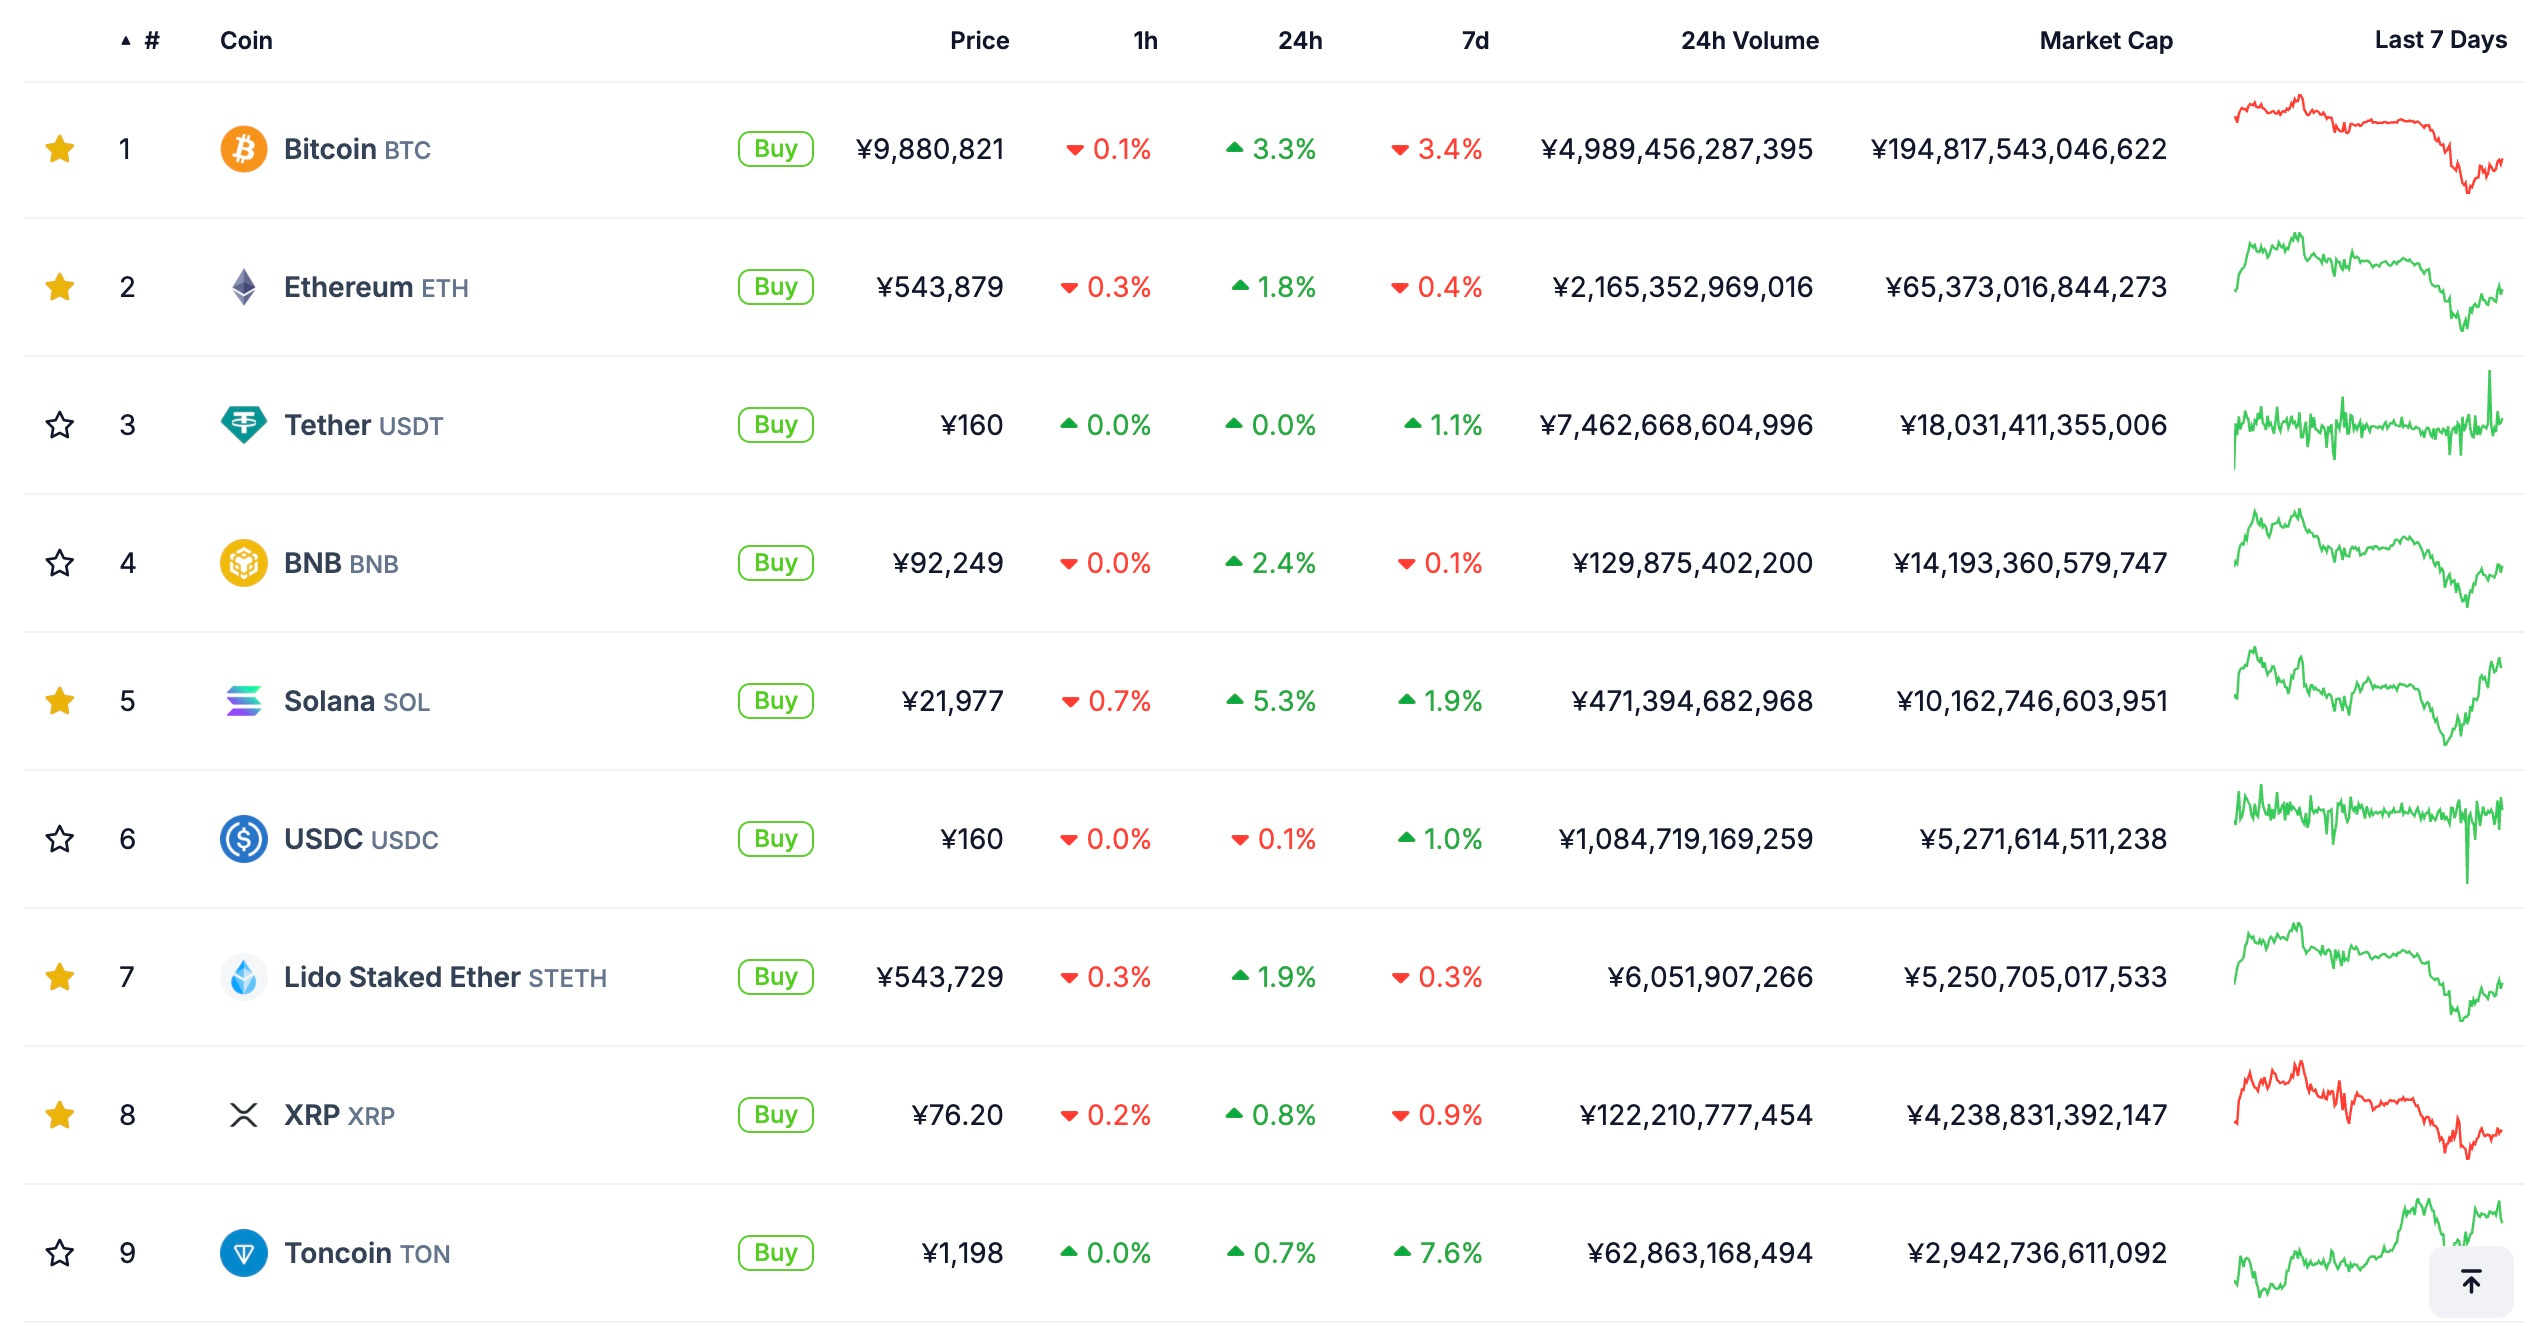The width and height of the screenshot is (2548, 1326).
Task: Click the Last 7 Days column header
Action: click(x=2440, y=40)
